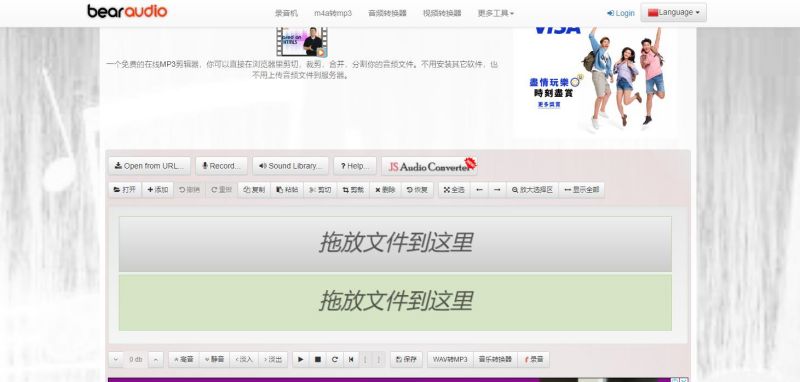
Task: Click the 放大选择区 zoom selection button
Action: point(532,190)
